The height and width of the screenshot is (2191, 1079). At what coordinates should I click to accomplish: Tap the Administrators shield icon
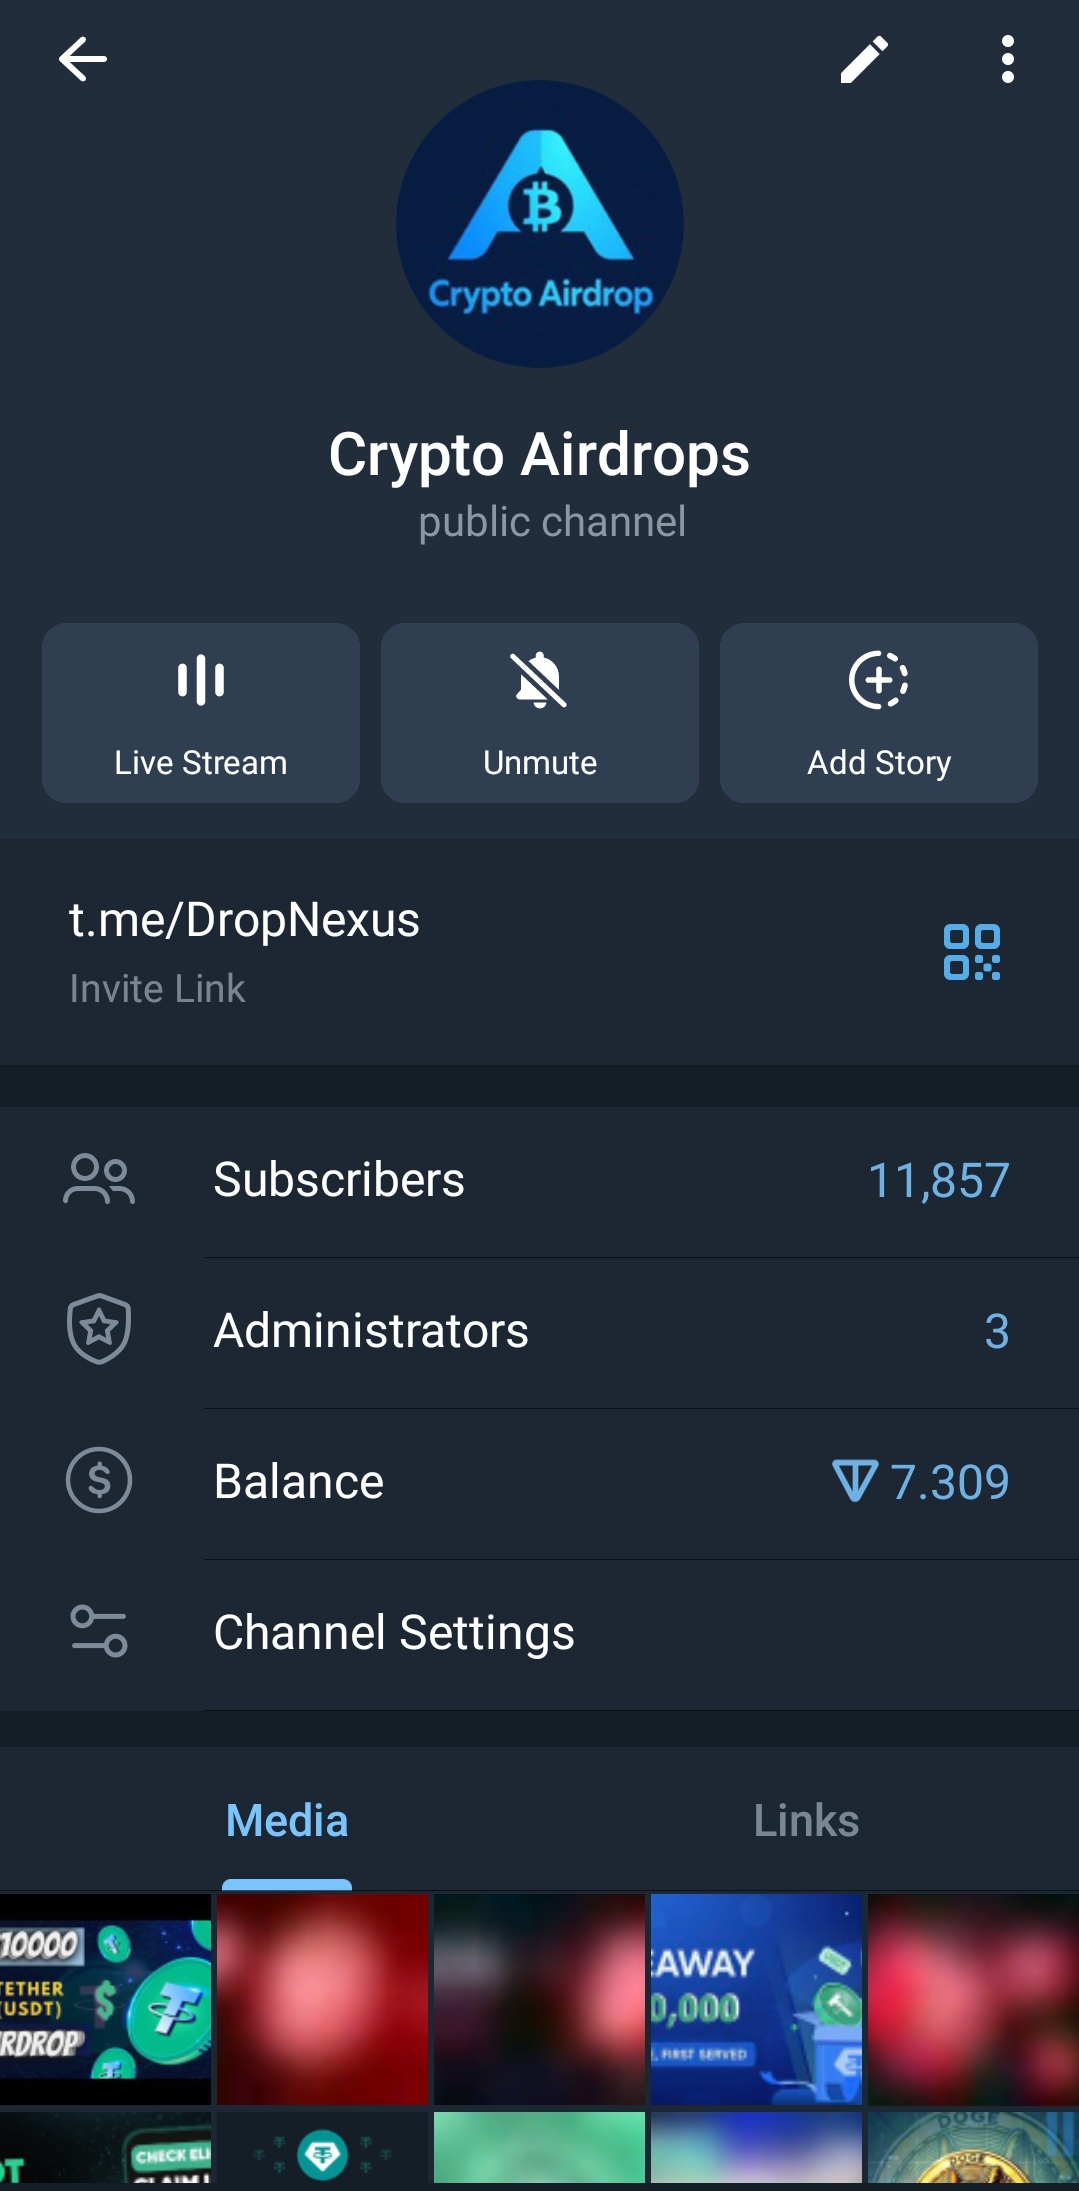coord(99,1330)
